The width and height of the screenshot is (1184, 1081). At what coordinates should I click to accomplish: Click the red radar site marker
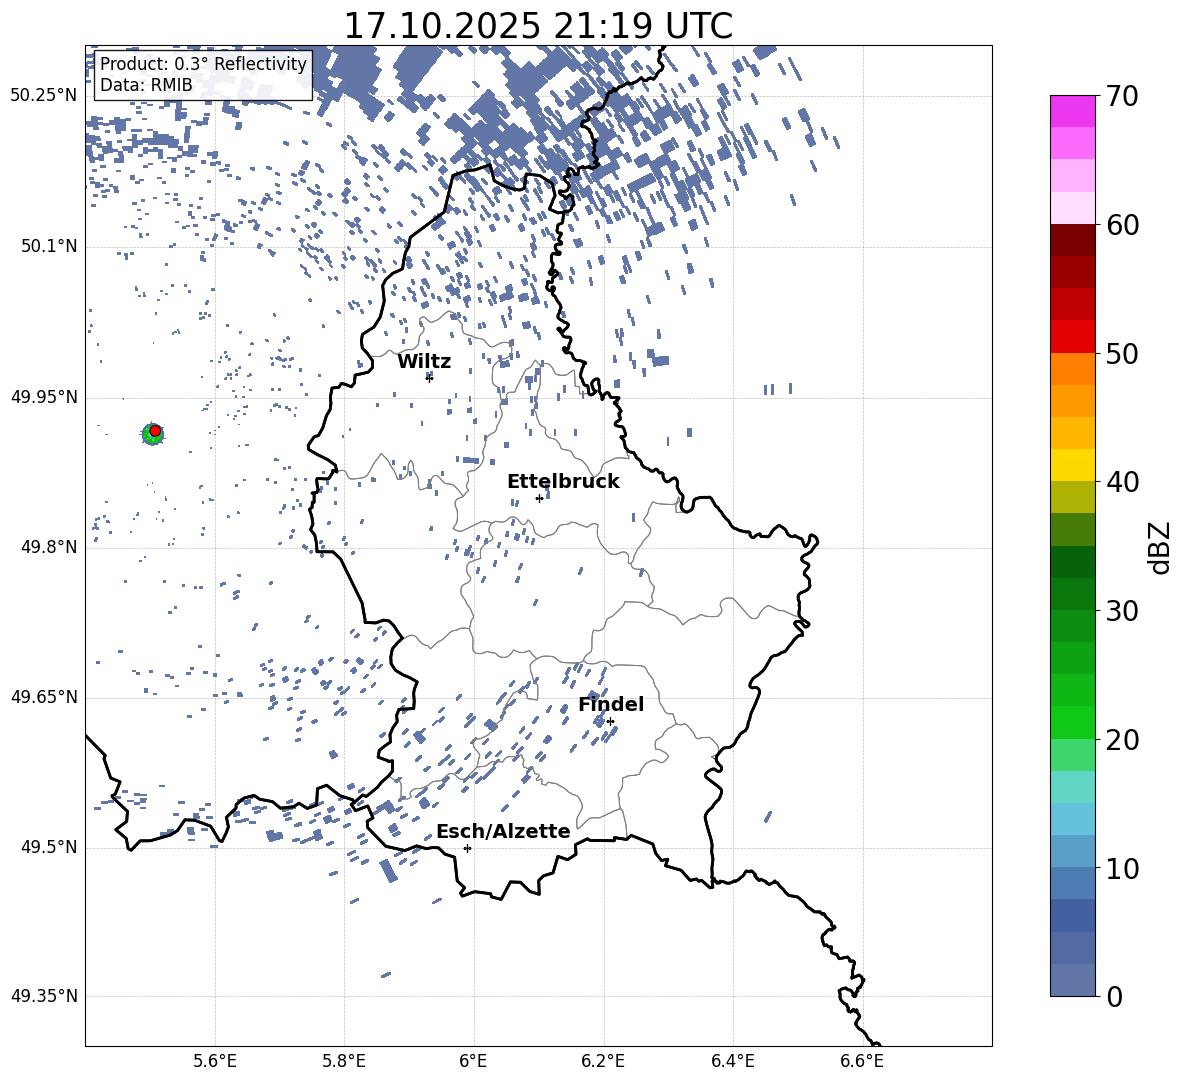tap(156, 431)
